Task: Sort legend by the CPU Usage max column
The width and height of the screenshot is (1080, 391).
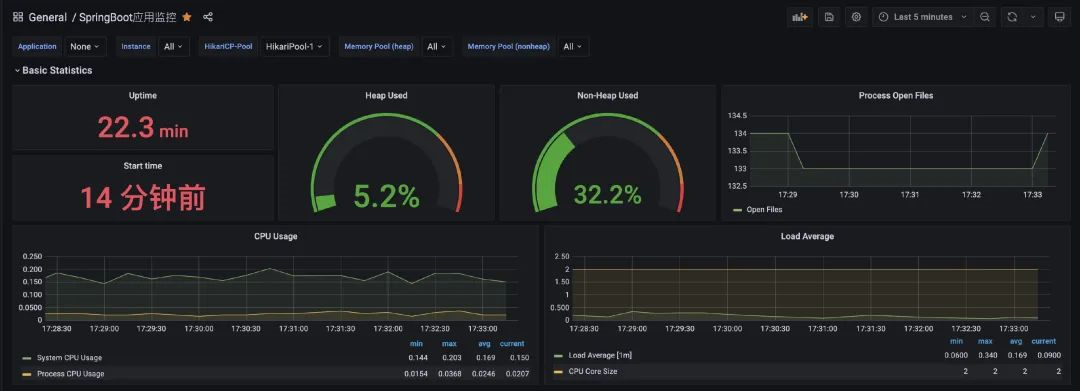Action: 450,344
